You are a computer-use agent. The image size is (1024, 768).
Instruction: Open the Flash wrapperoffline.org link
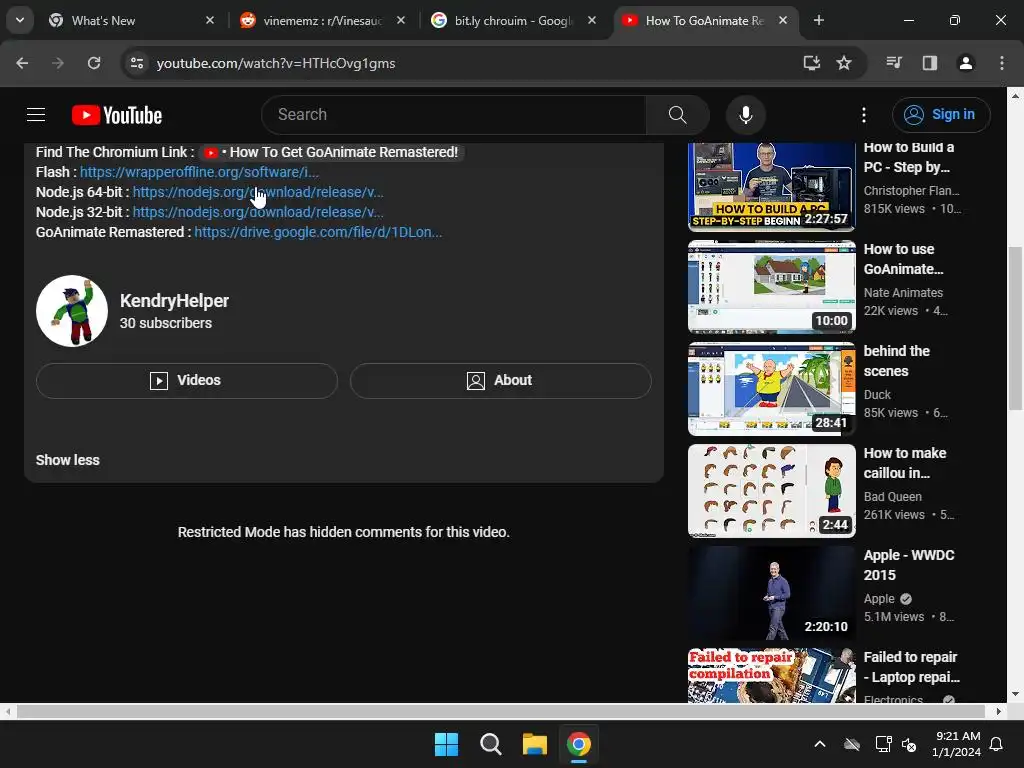point(199,172)
